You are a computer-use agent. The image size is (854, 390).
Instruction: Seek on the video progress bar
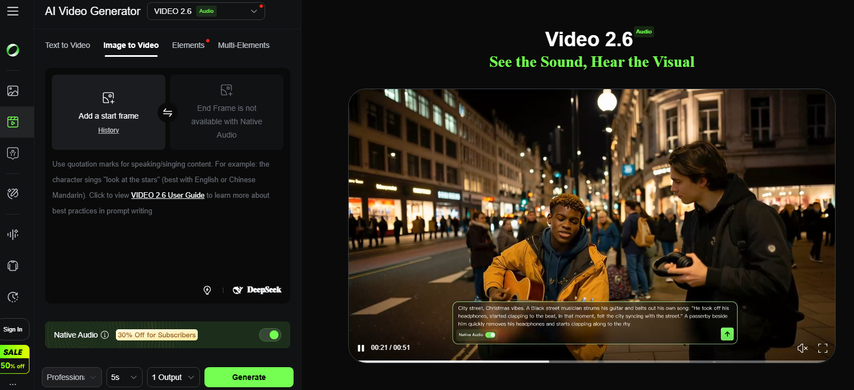(x=591, y=361)
